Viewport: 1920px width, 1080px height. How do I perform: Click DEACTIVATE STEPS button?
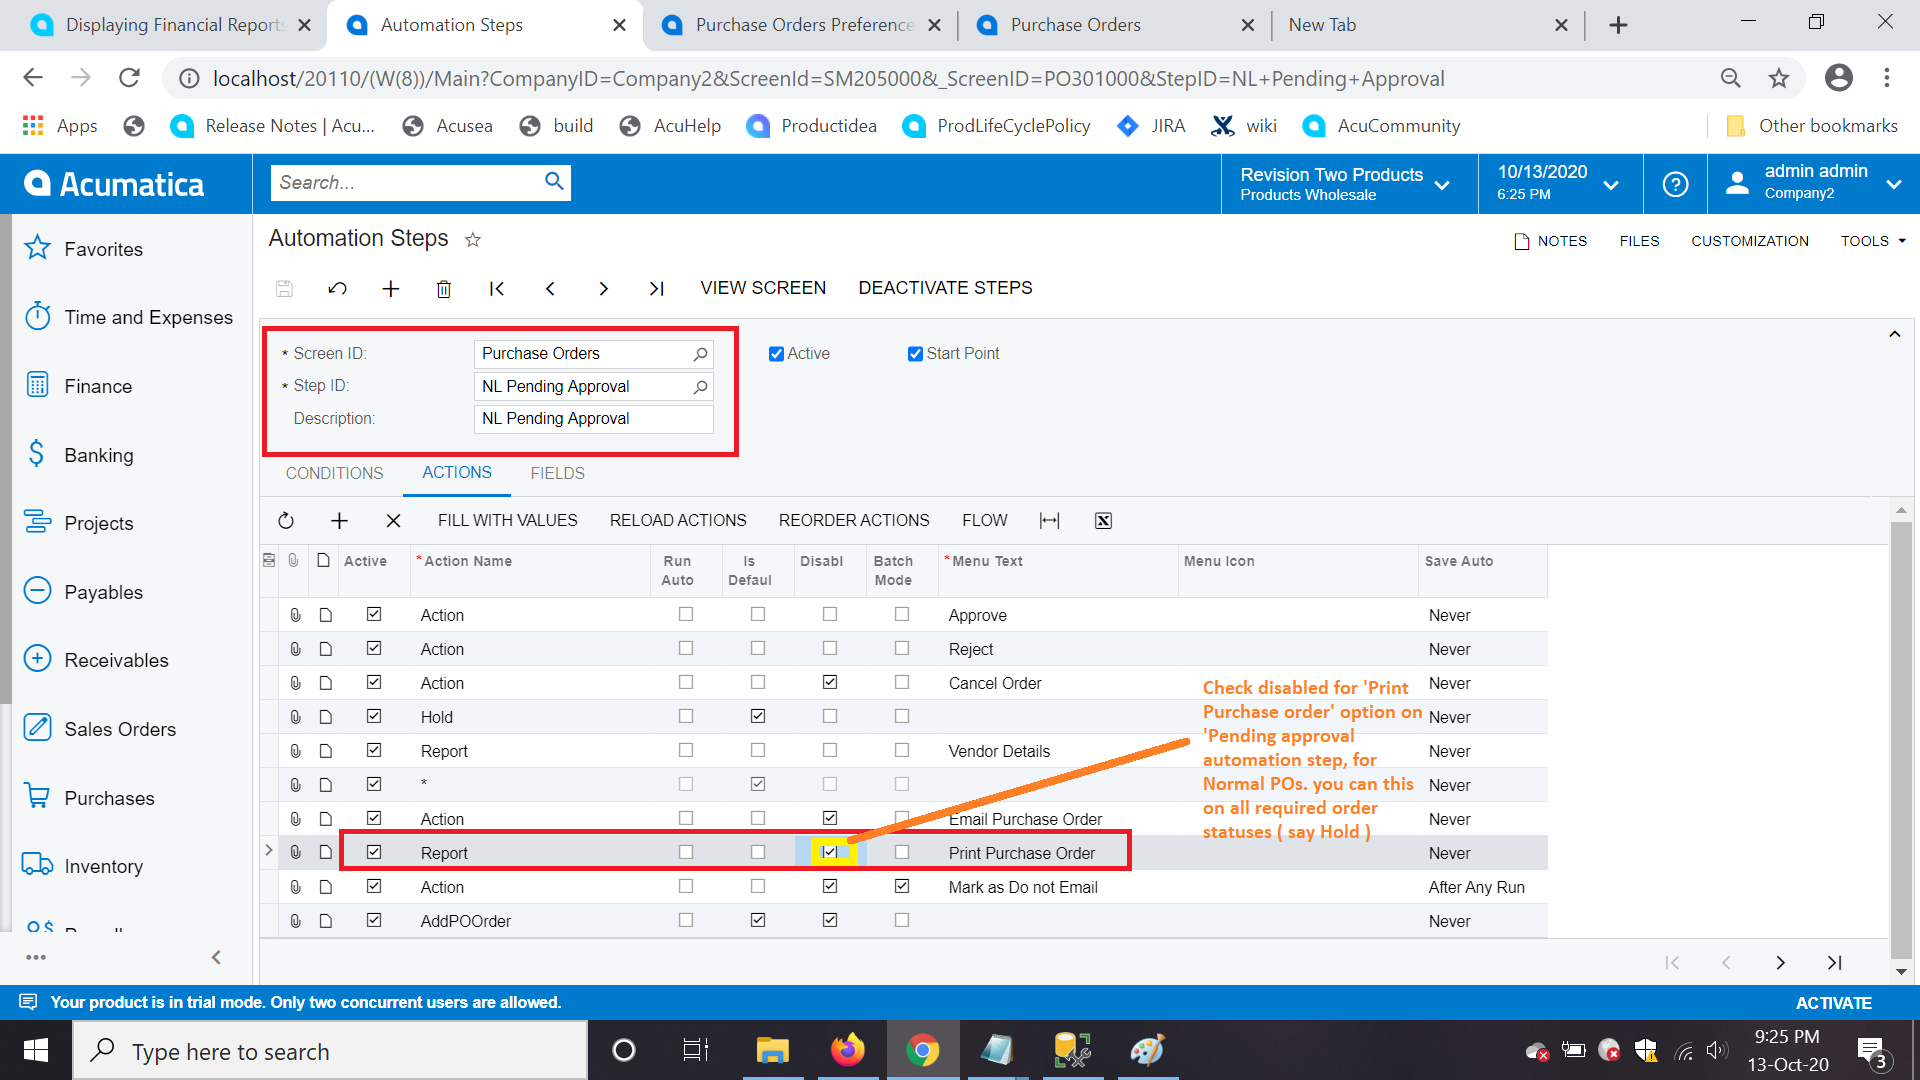(945, 288)
